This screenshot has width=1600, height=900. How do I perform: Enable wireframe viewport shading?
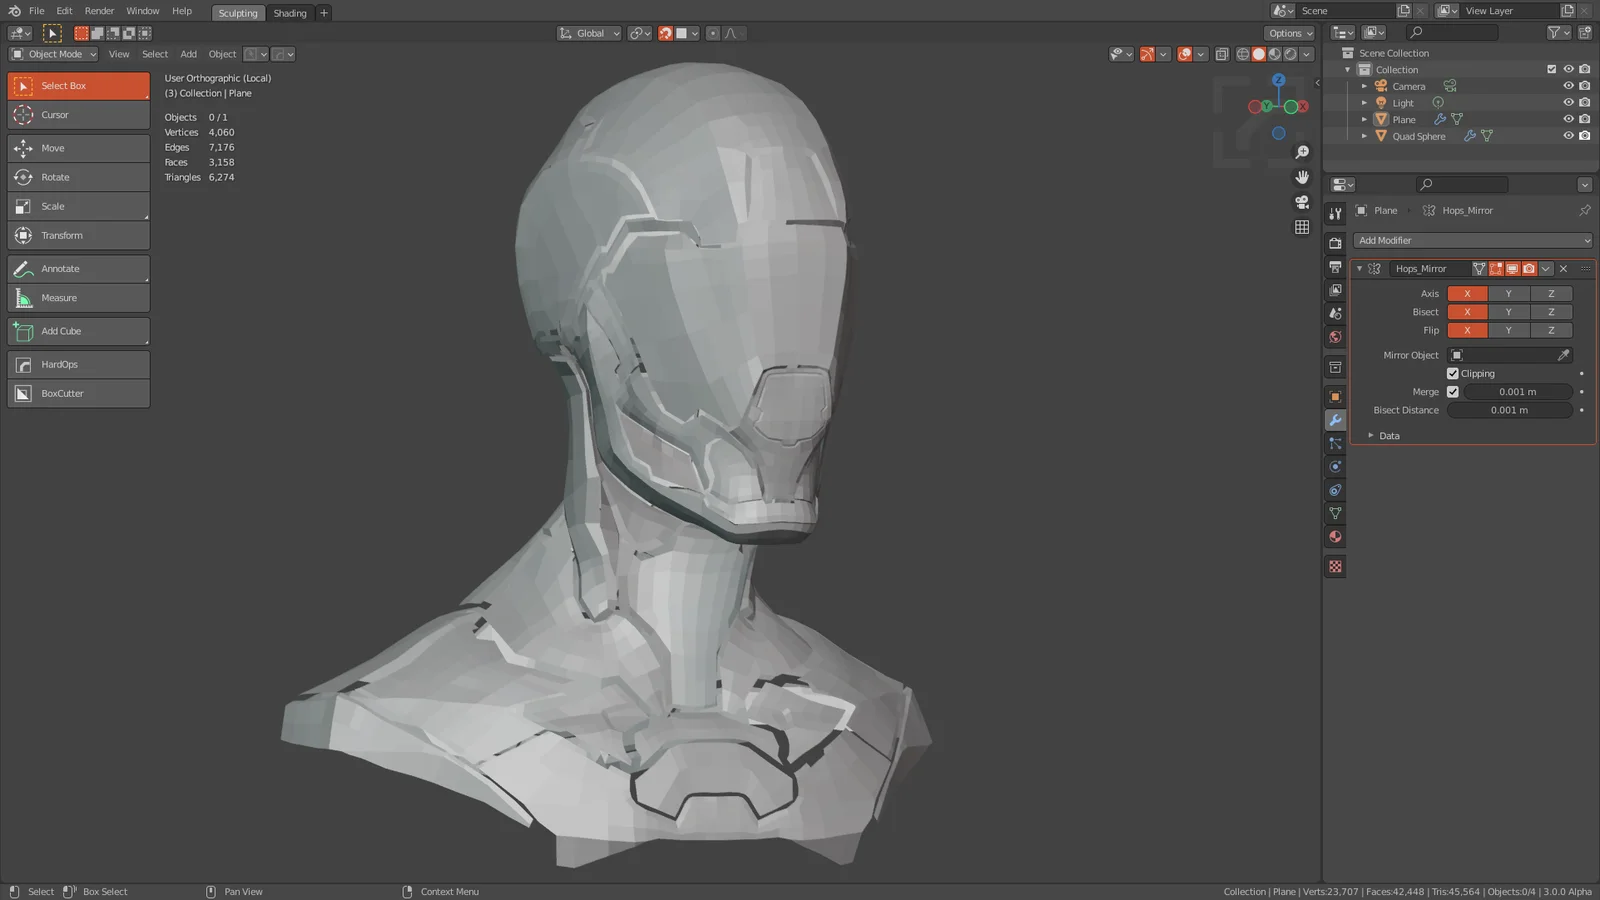pyautogui.click(x=1242, y=54)
